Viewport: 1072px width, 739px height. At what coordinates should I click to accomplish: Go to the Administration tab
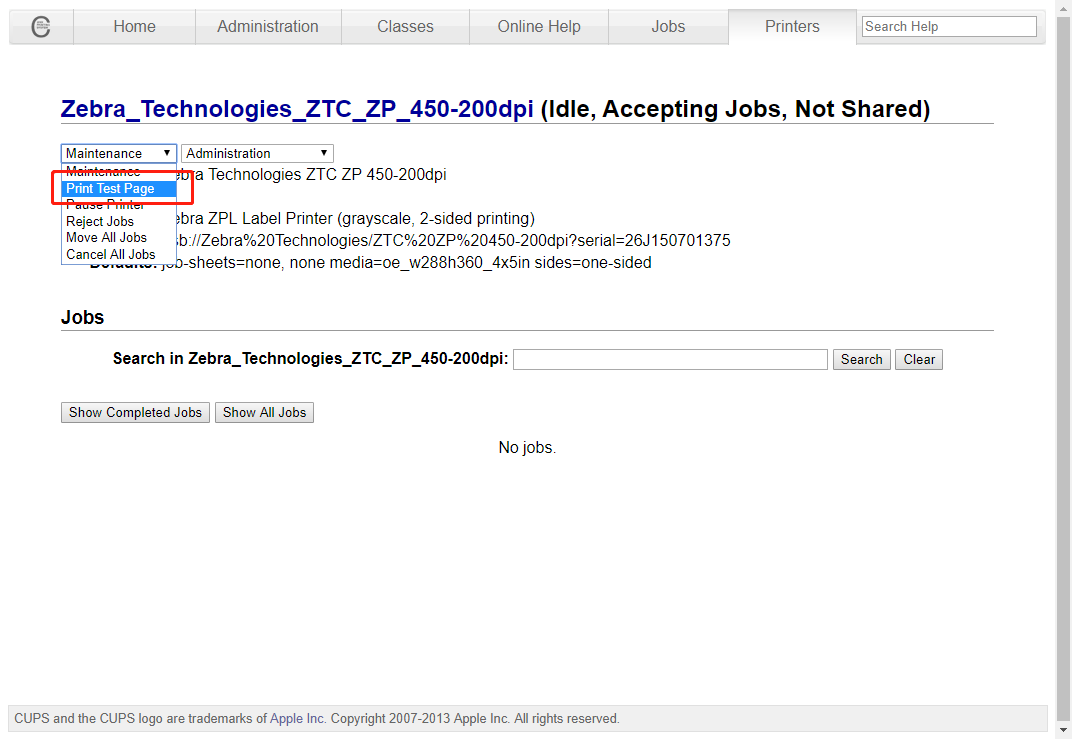[268, 27]
